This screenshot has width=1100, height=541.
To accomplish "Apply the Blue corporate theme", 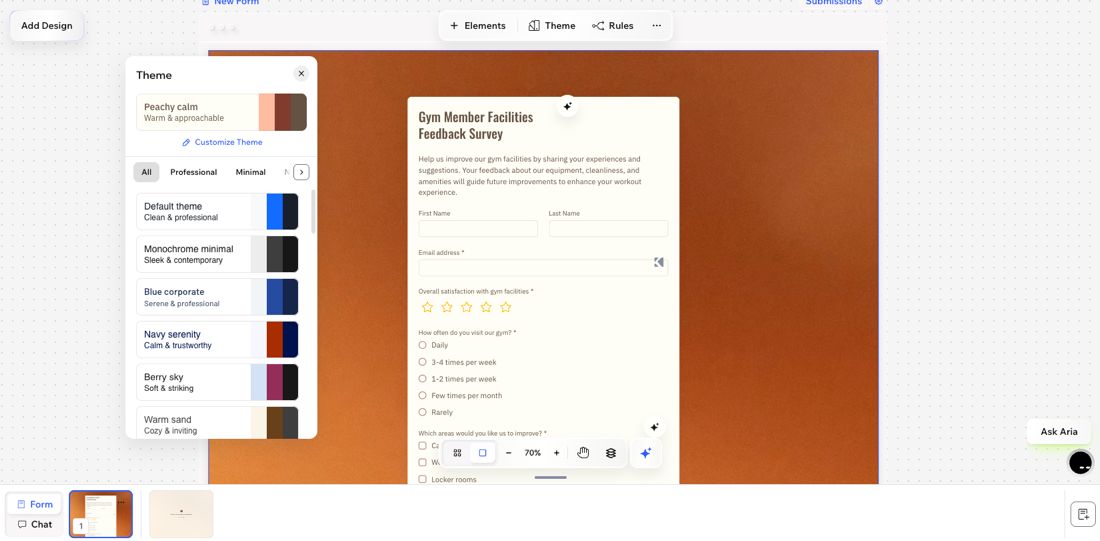I will (217, 297).
